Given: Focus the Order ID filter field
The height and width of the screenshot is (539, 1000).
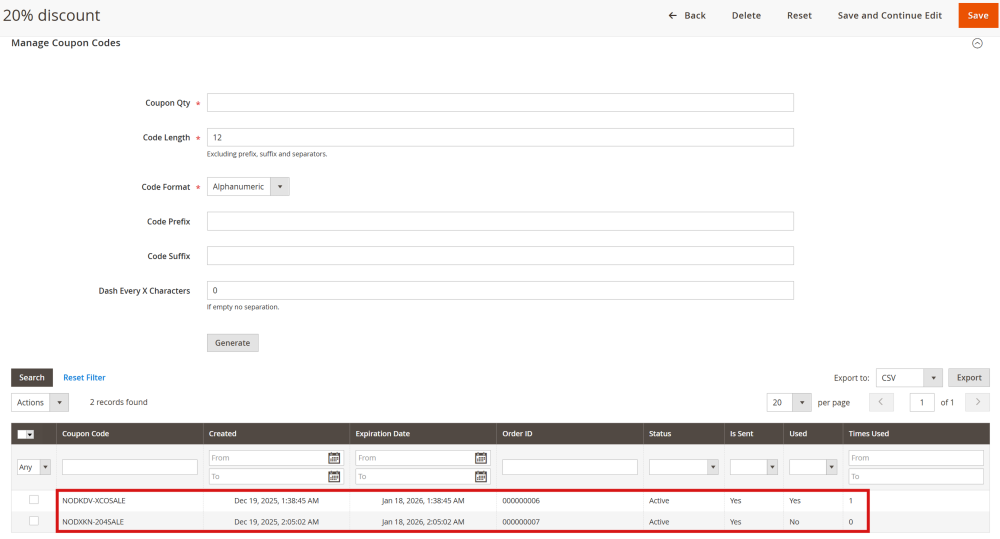Looking at the screenshot, I should [x=570, y=467].
